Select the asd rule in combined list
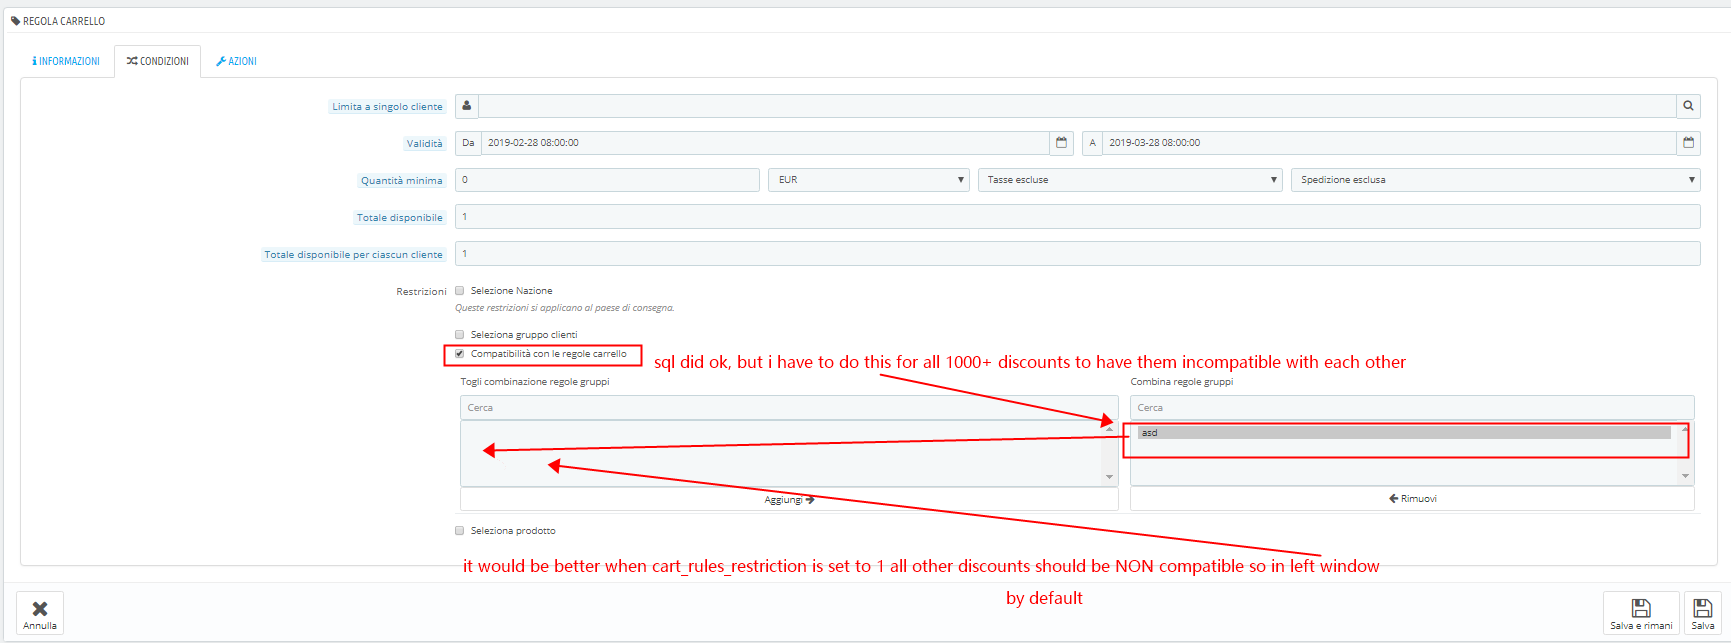This screenshot has height=643, width=1731. click(1404, 433)
